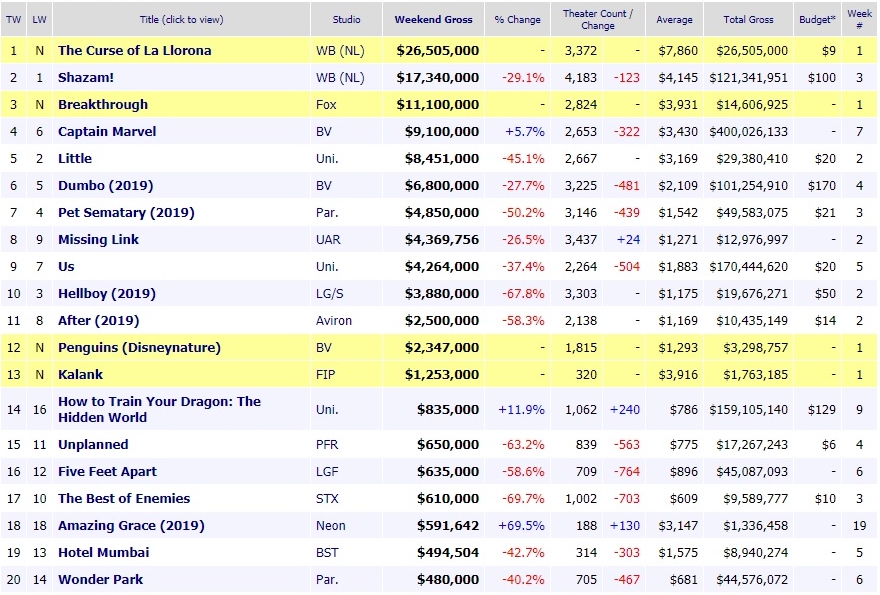
Task: Sort by the % Change header
Action: (x=517, y=20)
